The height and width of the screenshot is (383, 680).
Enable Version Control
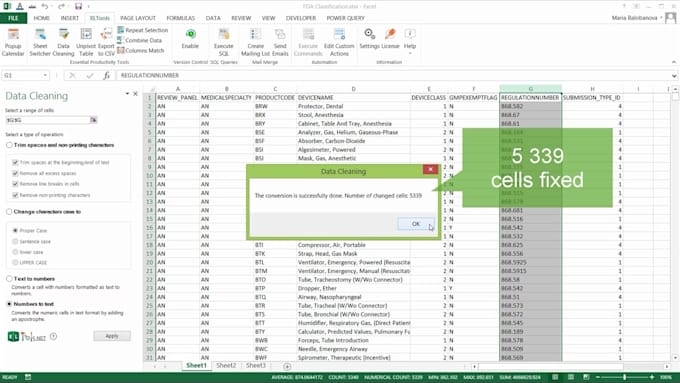click(x=190, y=39)
